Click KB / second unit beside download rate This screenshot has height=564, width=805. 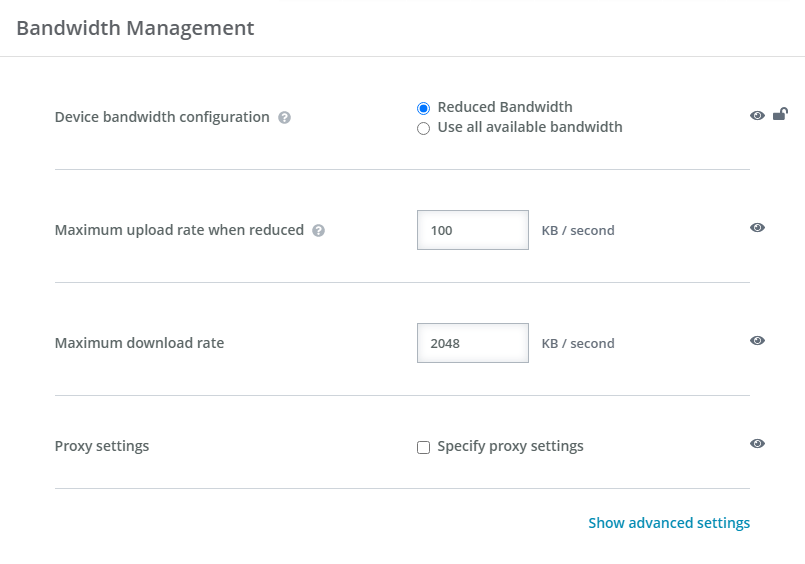(578, 343)
